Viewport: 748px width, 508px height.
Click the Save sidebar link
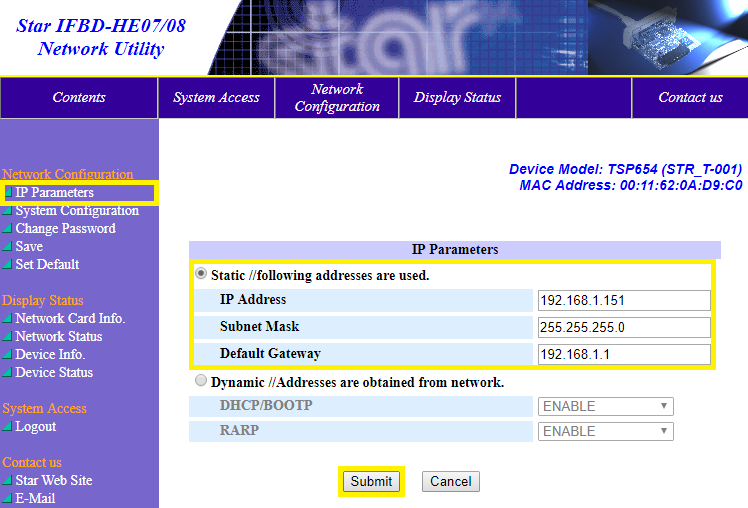coord(29,247)
